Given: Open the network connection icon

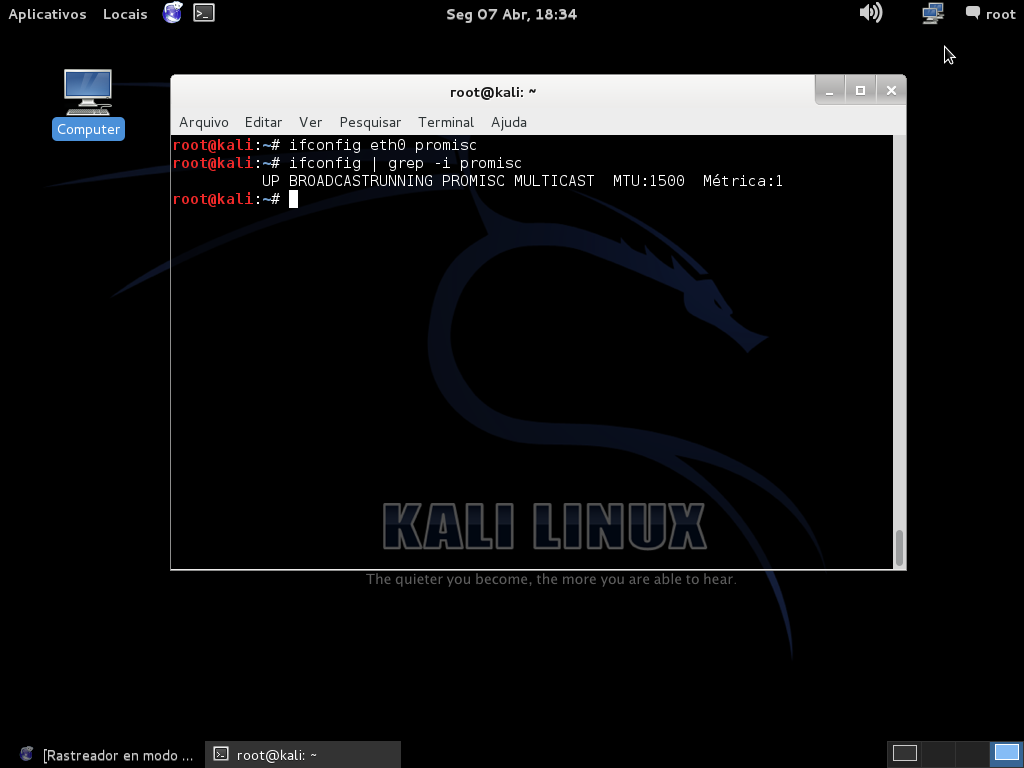Looking at the screenshot, I should [x=933, y=13].
